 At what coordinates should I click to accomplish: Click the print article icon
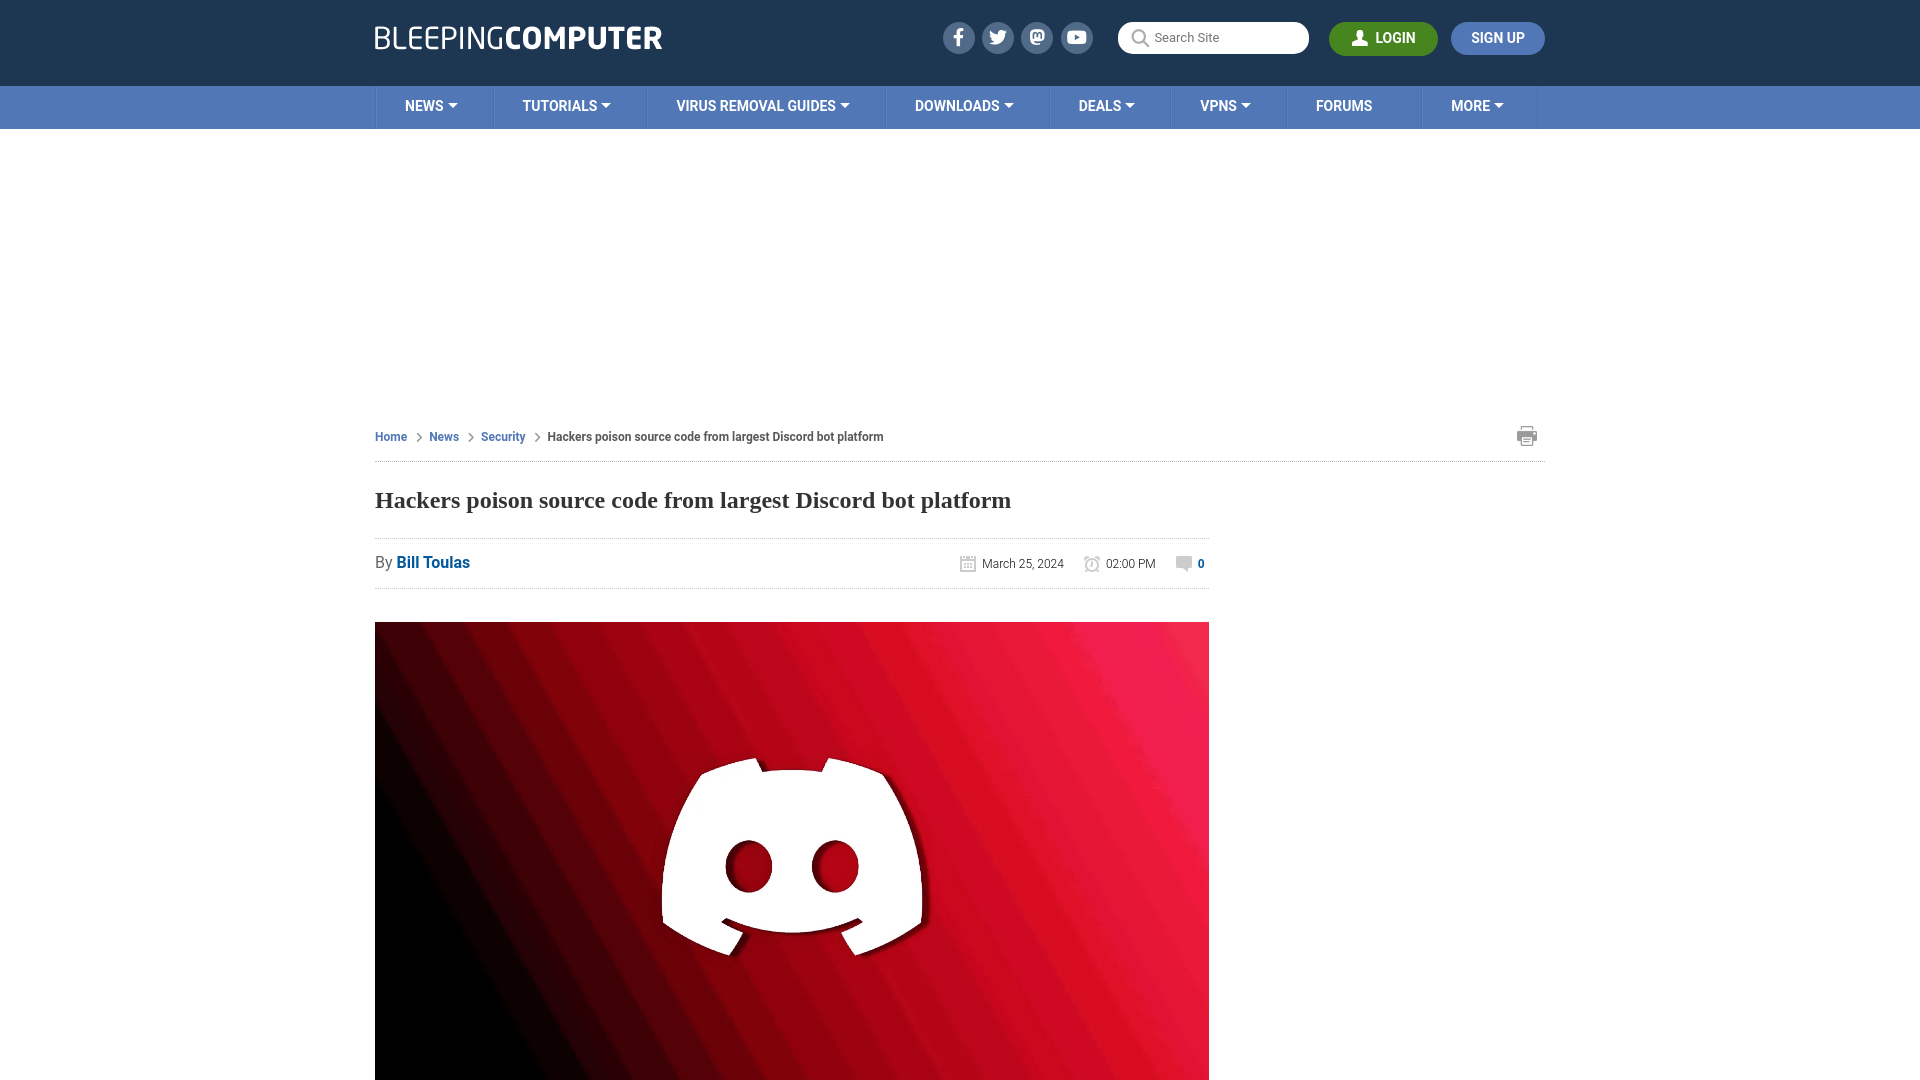1527,435
